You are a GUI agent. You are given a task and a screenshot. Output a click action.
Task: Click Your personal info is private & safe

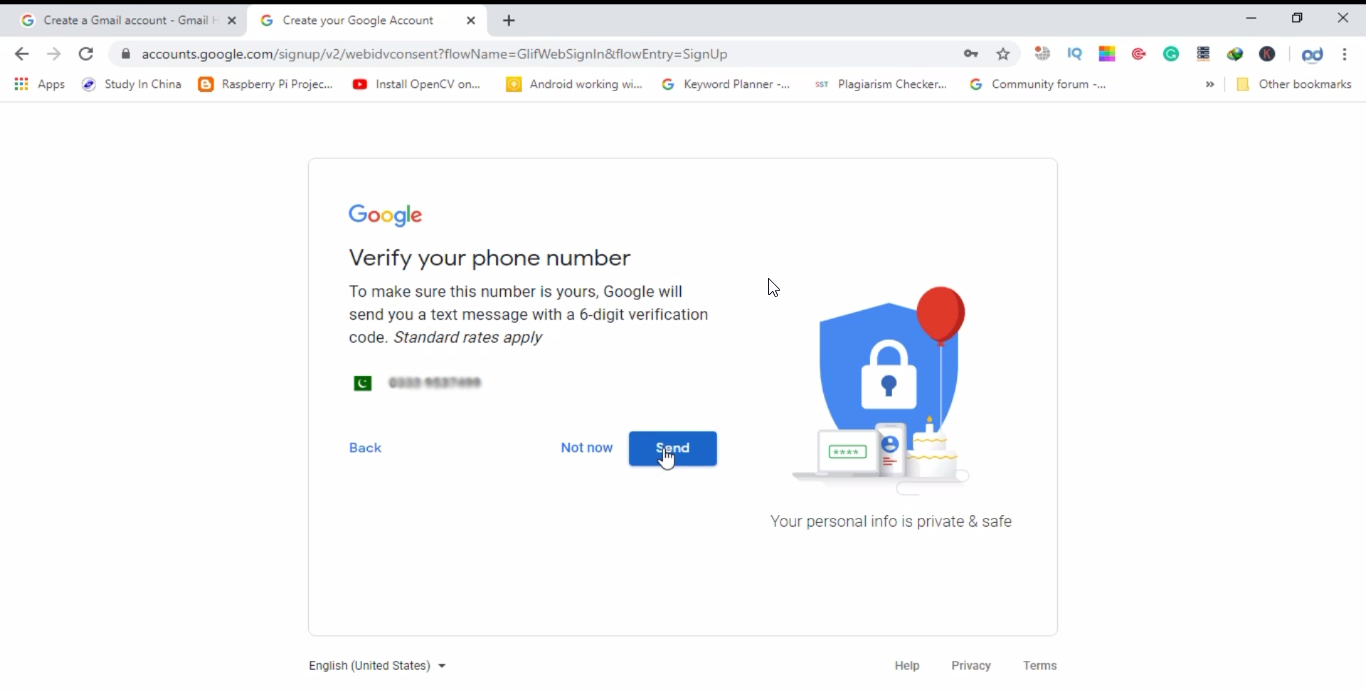(x=891, y=521)
